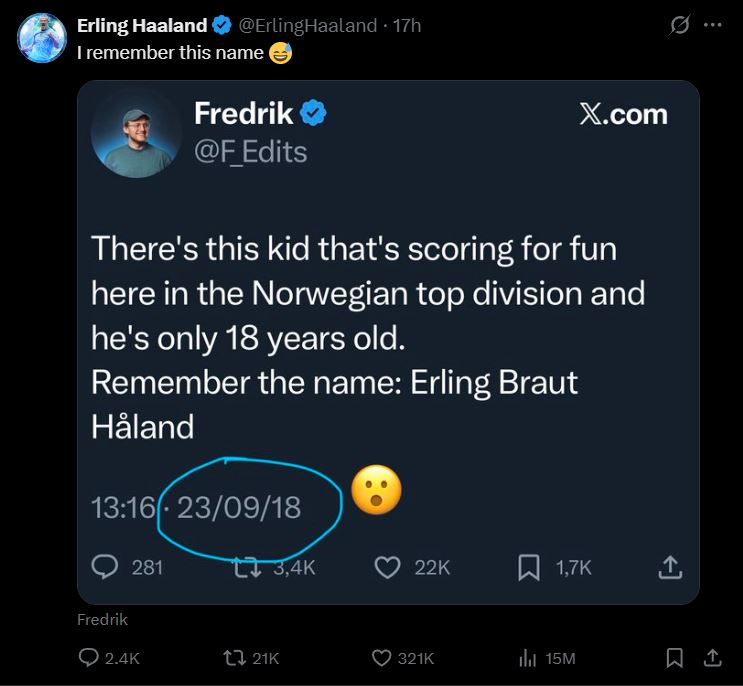Image resolution: width=743 pixels, height=686 pixels.
Task: Open the Erling Haaland display name link
Action: point(142,26)
